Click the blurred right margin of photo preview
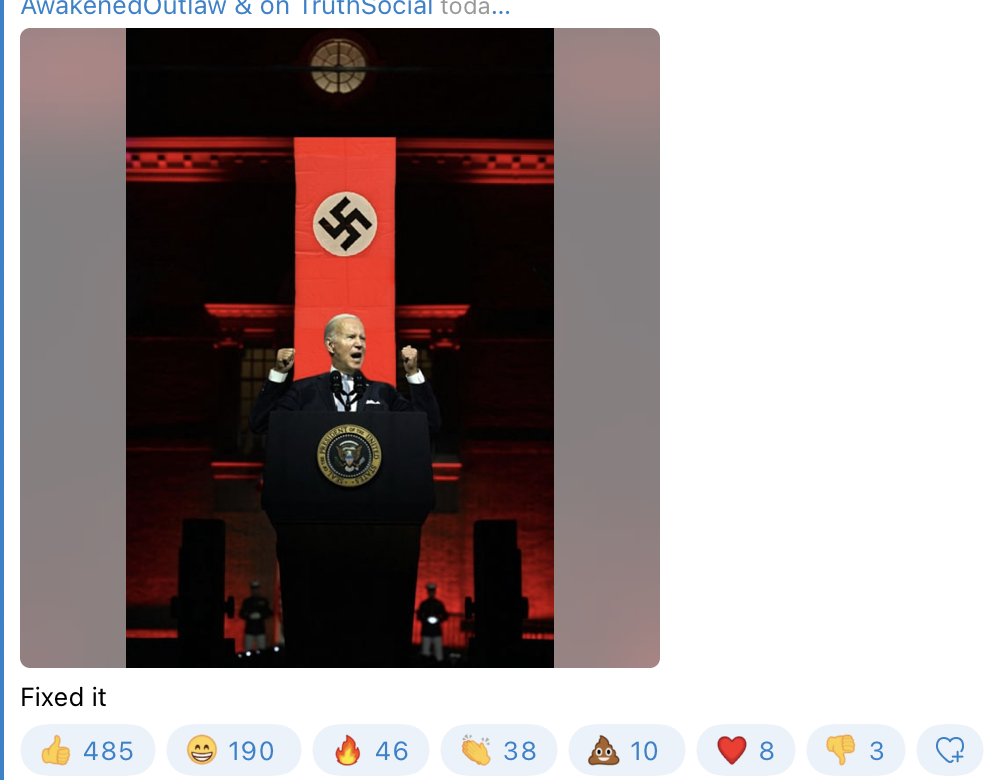The height and width of the screenshot is (780, 1002). [x=607, y=348]
